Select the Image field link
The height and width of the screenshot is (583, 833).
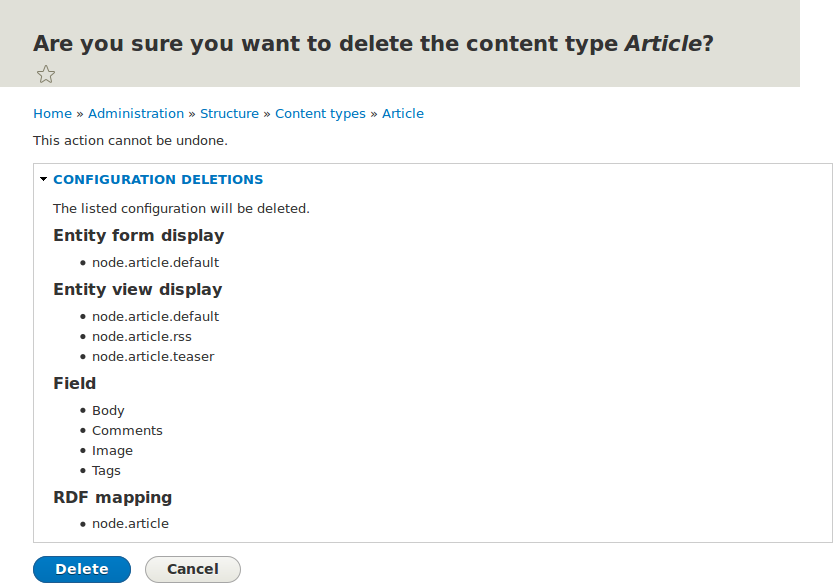(x=112, y=450)
